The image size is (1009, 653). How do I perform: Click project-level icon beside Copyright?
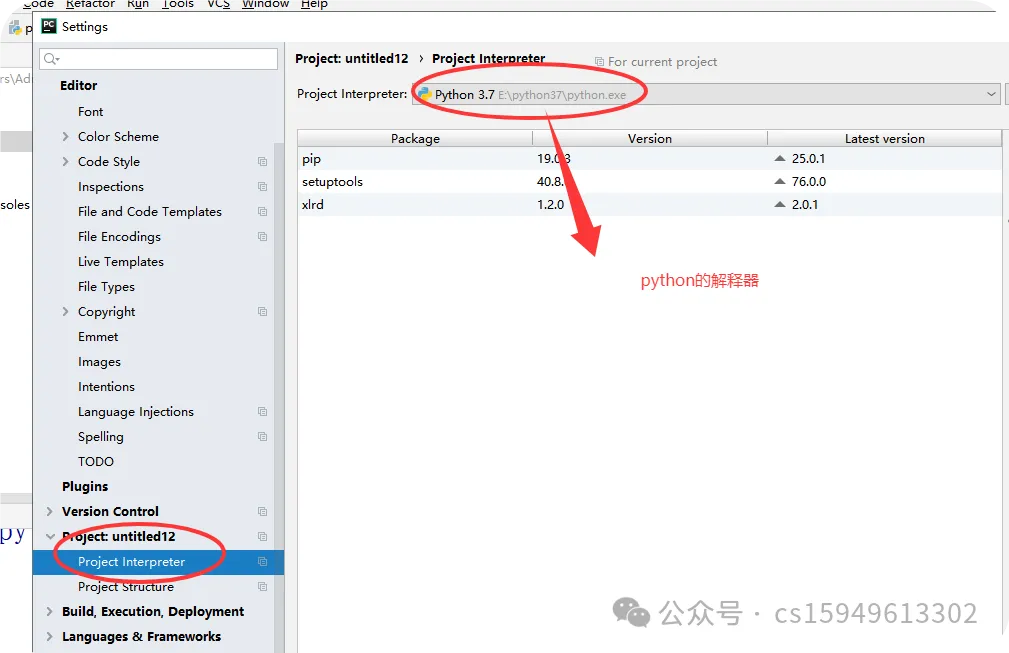coord(263,311)
